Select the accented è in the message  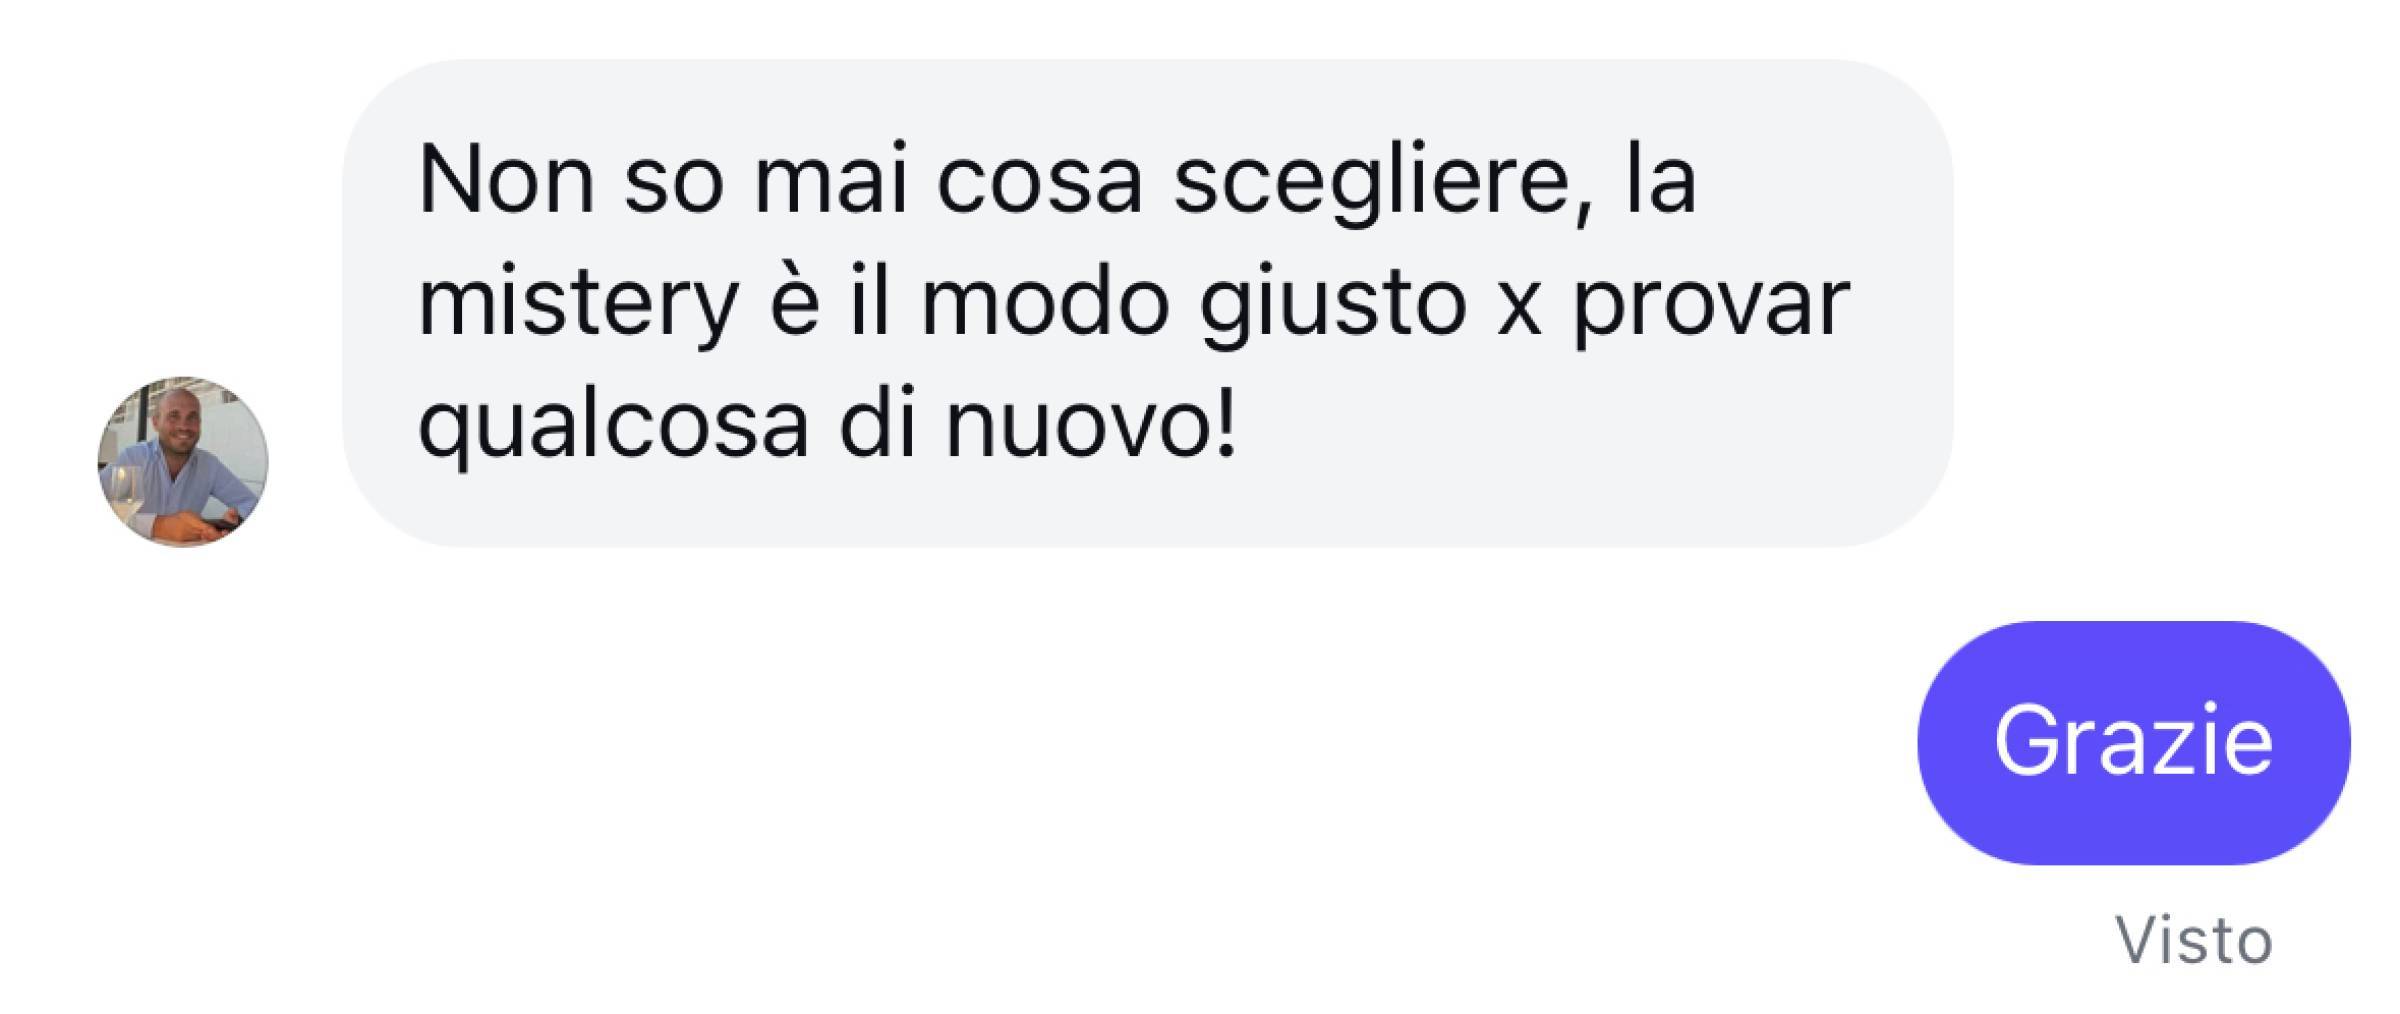794,303
